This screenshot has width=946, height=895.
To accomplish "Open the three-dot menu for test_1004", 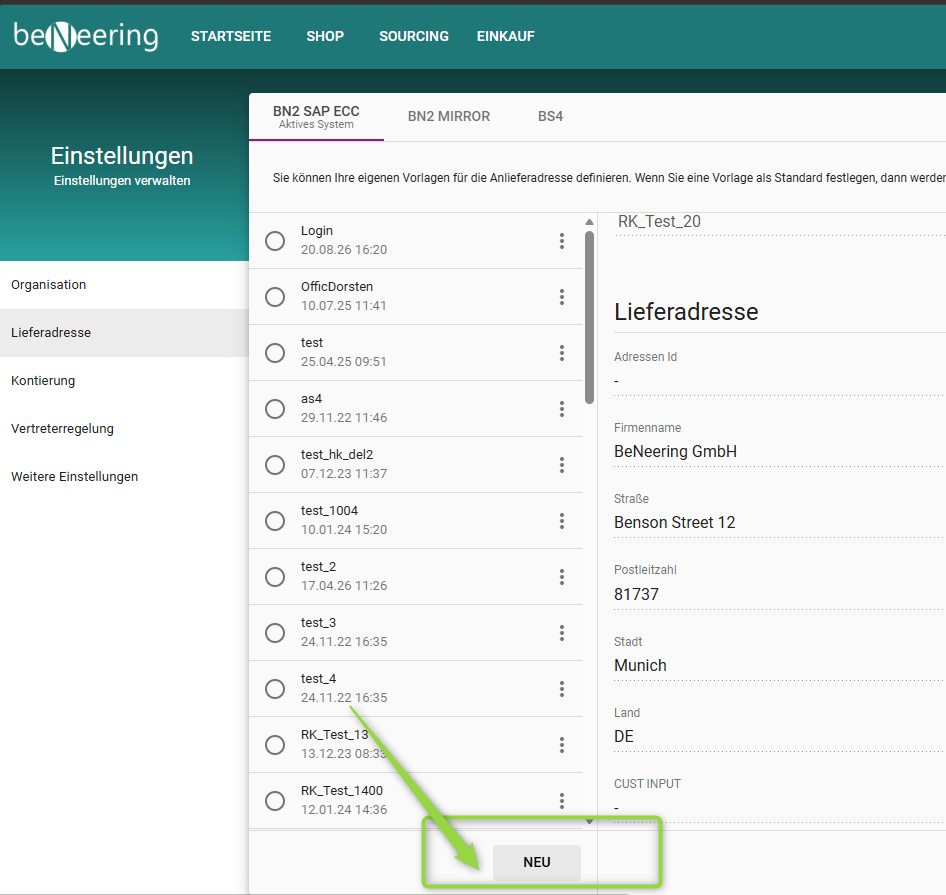I will pyautogui.click(x=562, y=521).
